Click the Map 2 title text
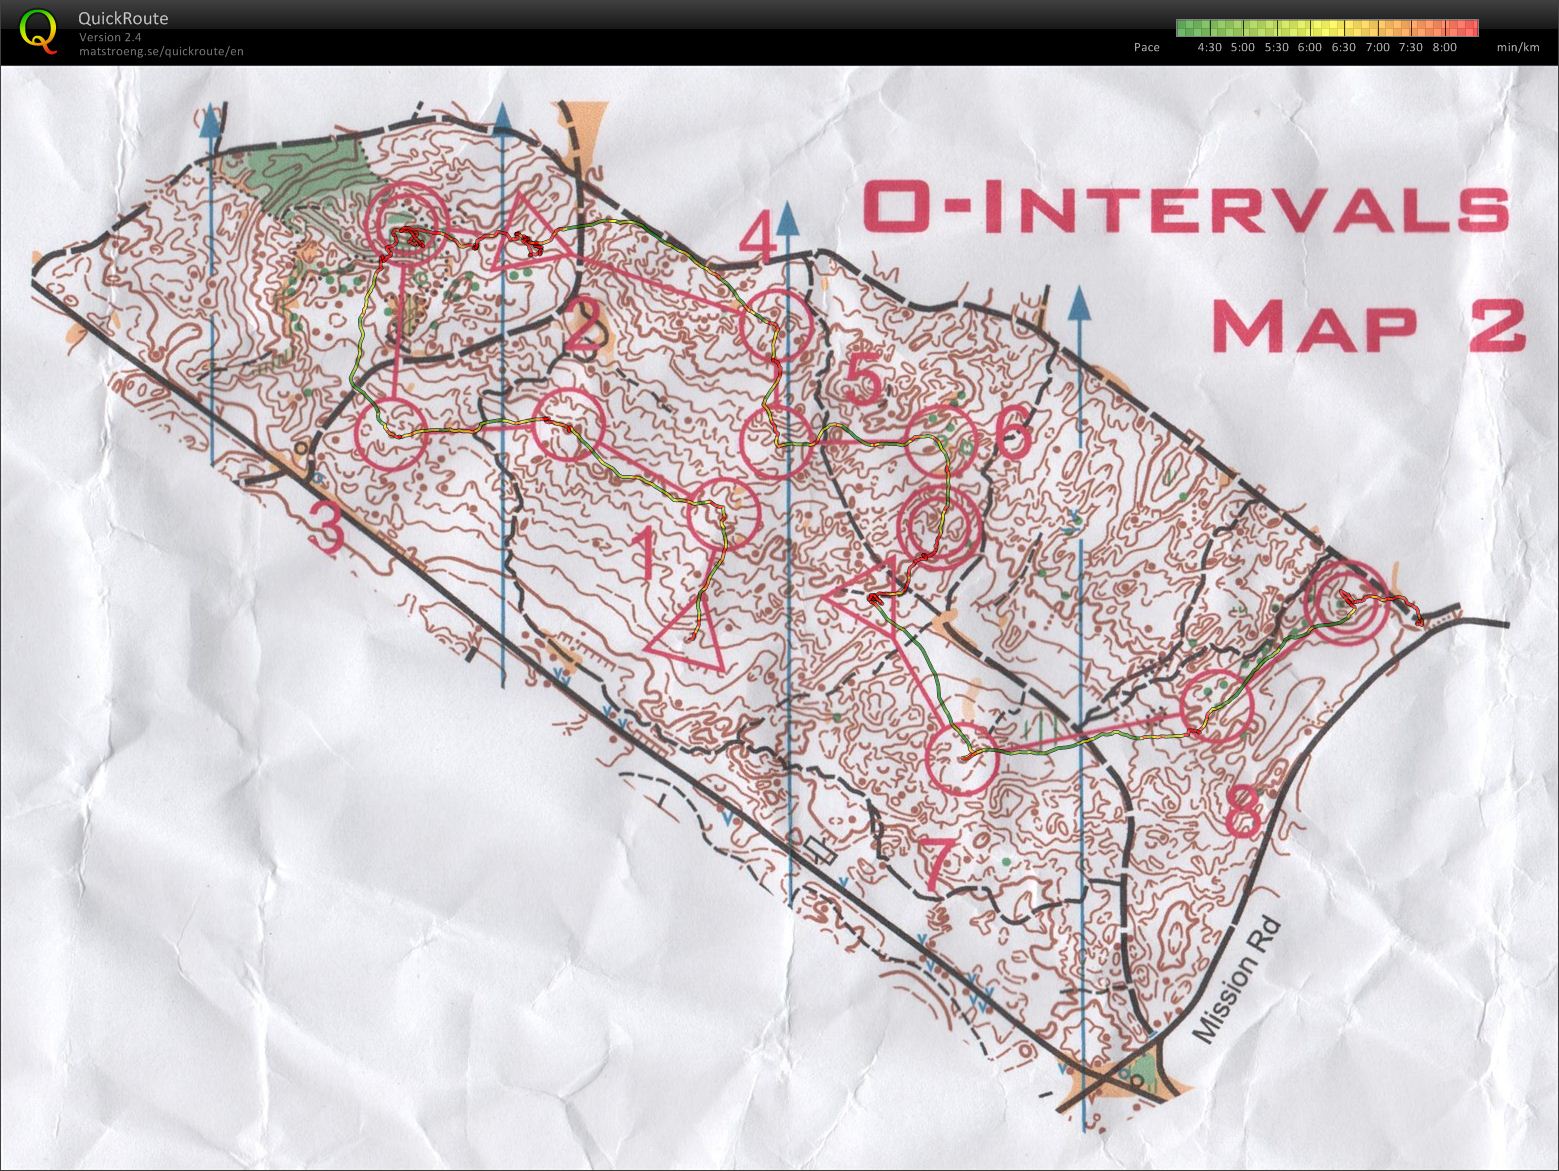 coord(1369,325)
